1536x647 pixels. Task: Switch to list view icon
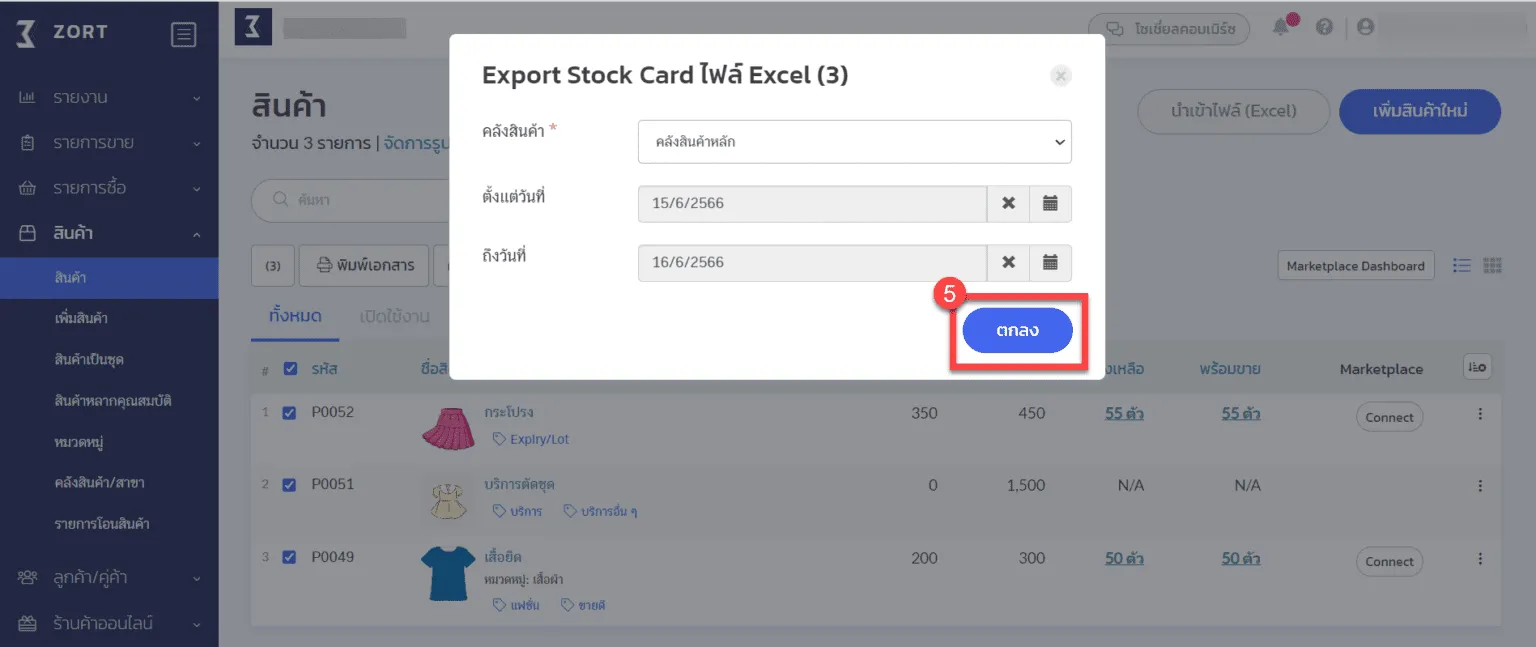pos(1462,266)
